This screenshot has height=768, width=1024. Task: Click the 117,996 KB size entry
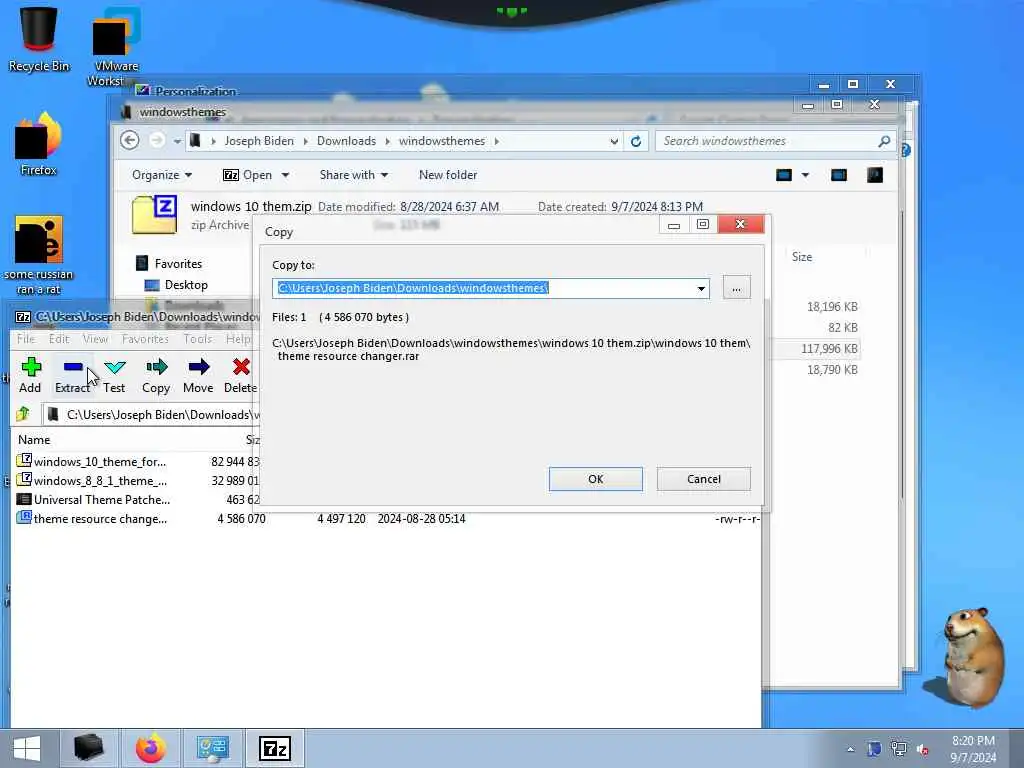pos(829,349)
